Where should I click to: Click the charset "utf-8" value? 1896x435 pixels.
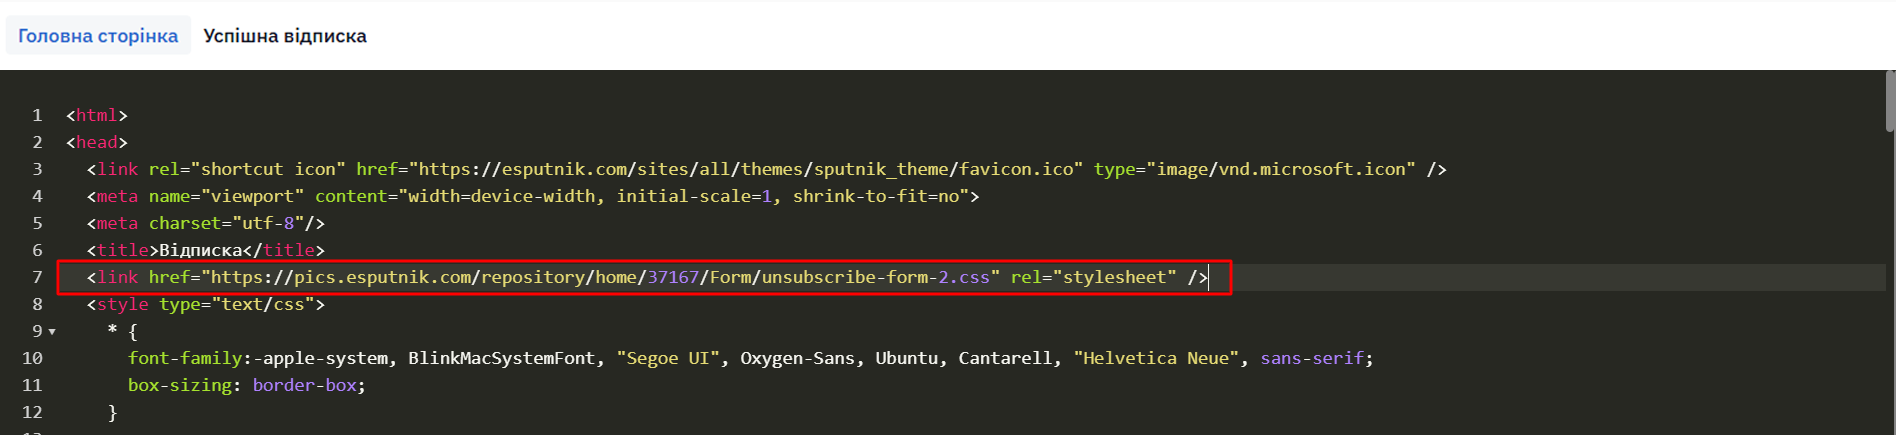pos(267,223)
